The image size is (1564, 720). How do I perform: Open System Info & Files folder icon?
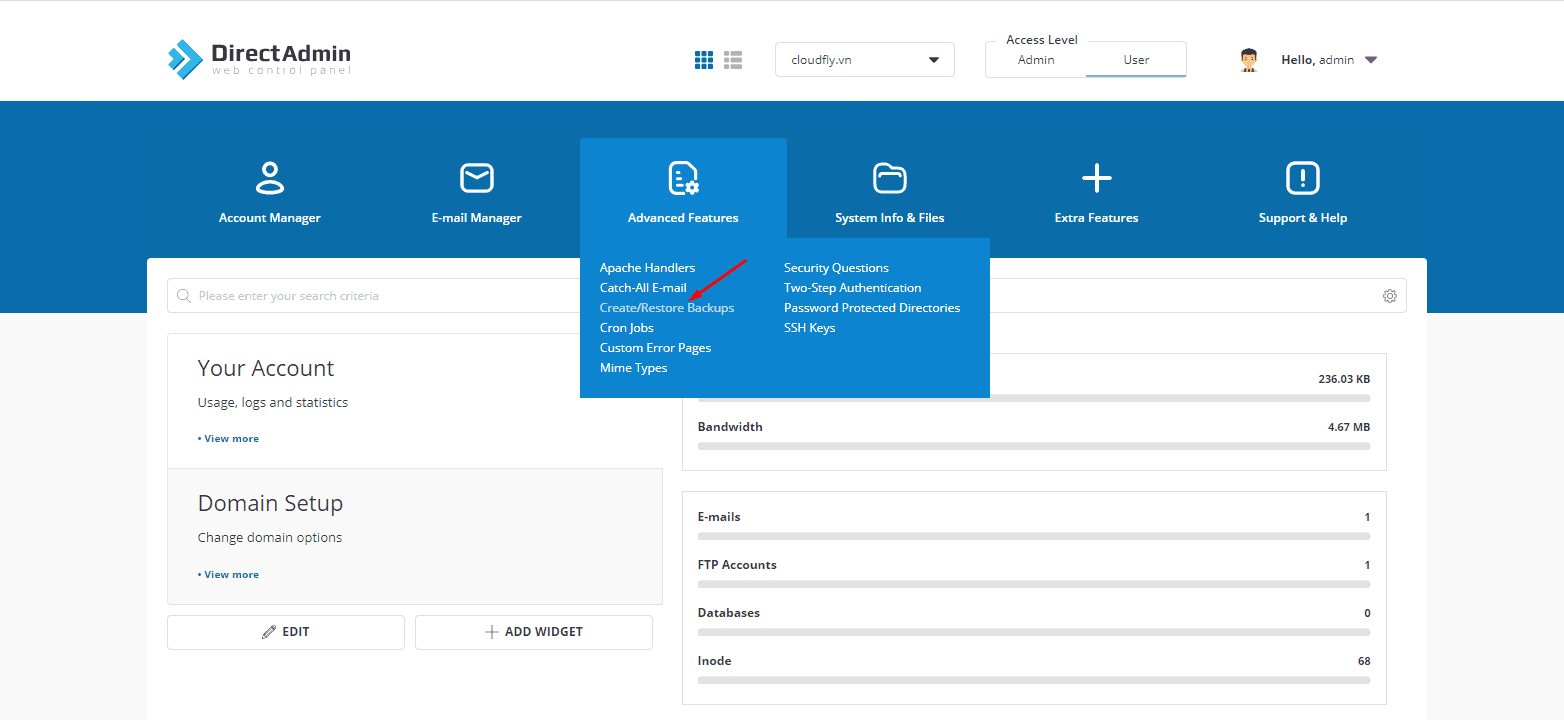click(890, 178)
